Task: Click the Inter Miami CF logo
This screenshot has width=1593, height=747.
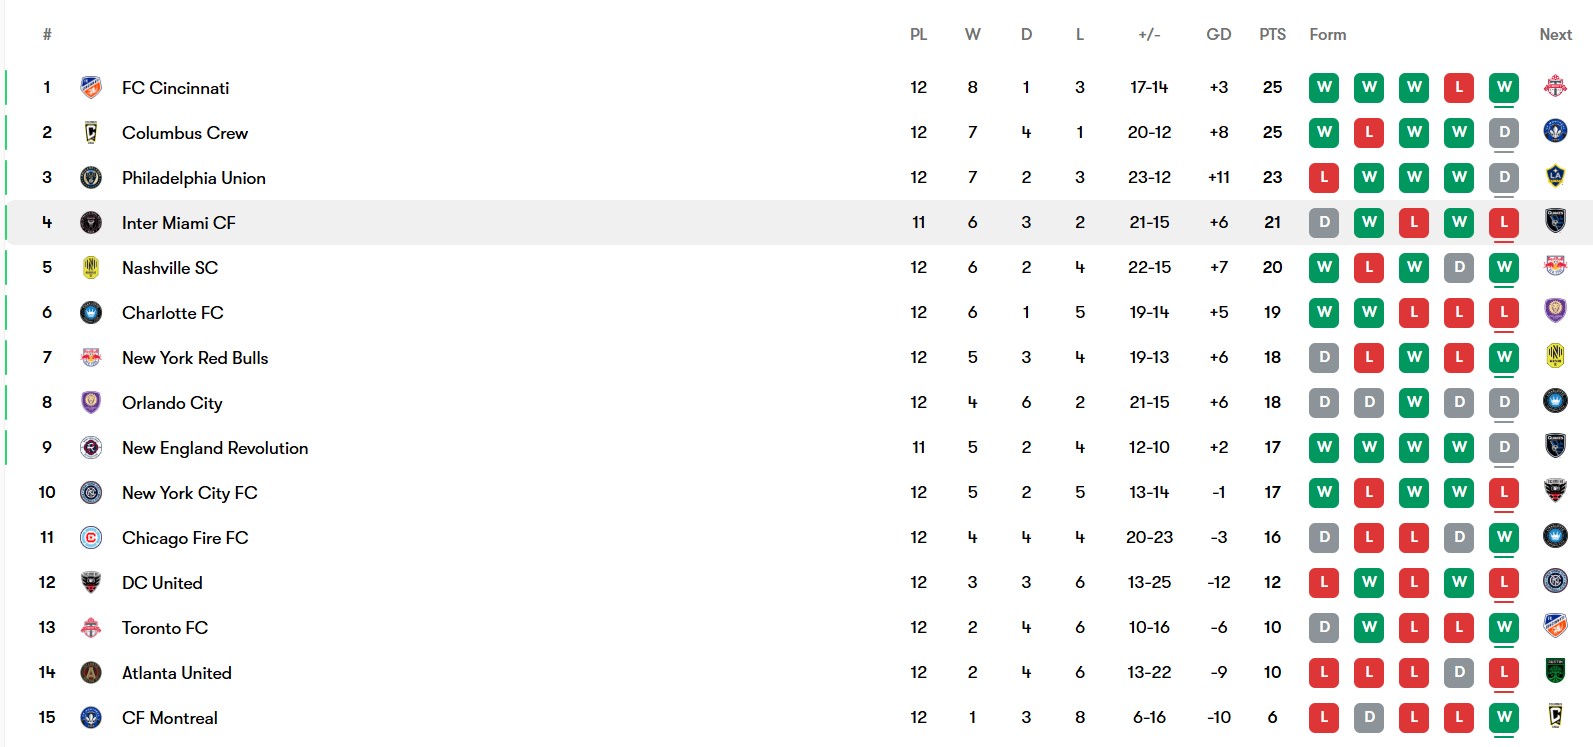Action: click(x=91, y=223)
